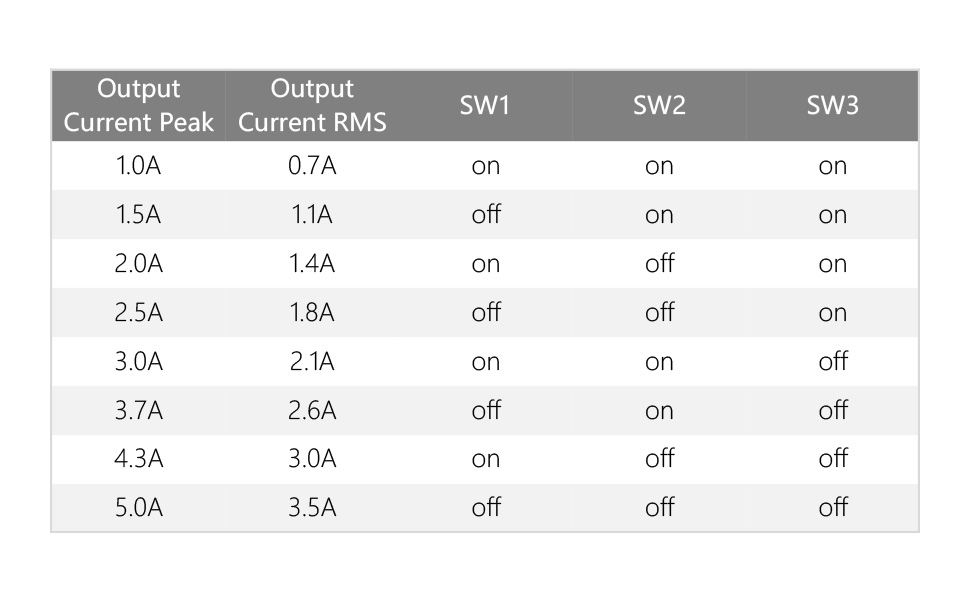Select the SW2 column header
This screenshot has width=970, height=600.
[659, 105]
